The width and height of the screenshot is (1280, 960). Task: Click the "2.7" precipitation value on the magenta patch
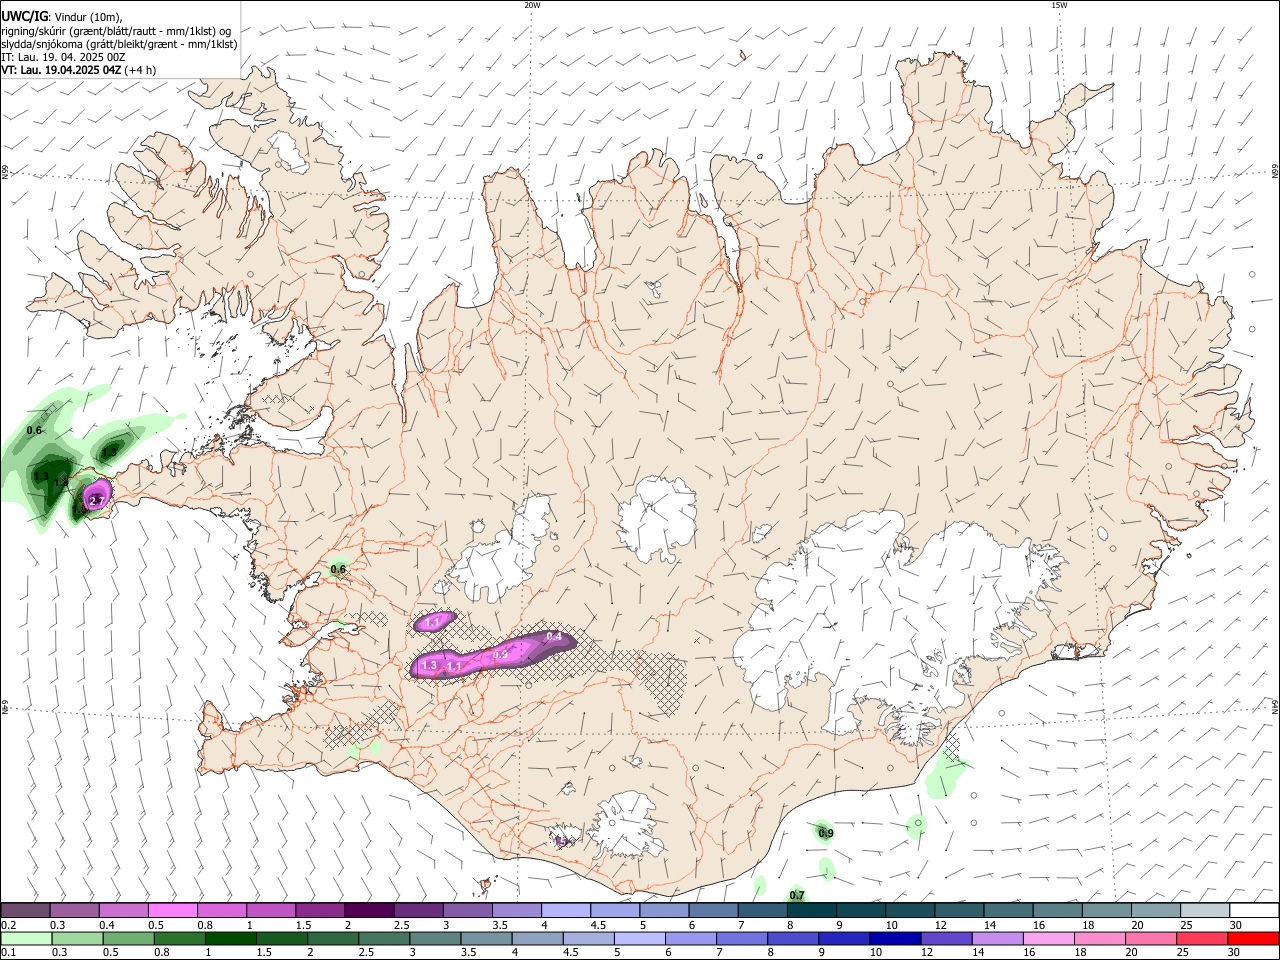pyautogui.click(x=97, y=500)
